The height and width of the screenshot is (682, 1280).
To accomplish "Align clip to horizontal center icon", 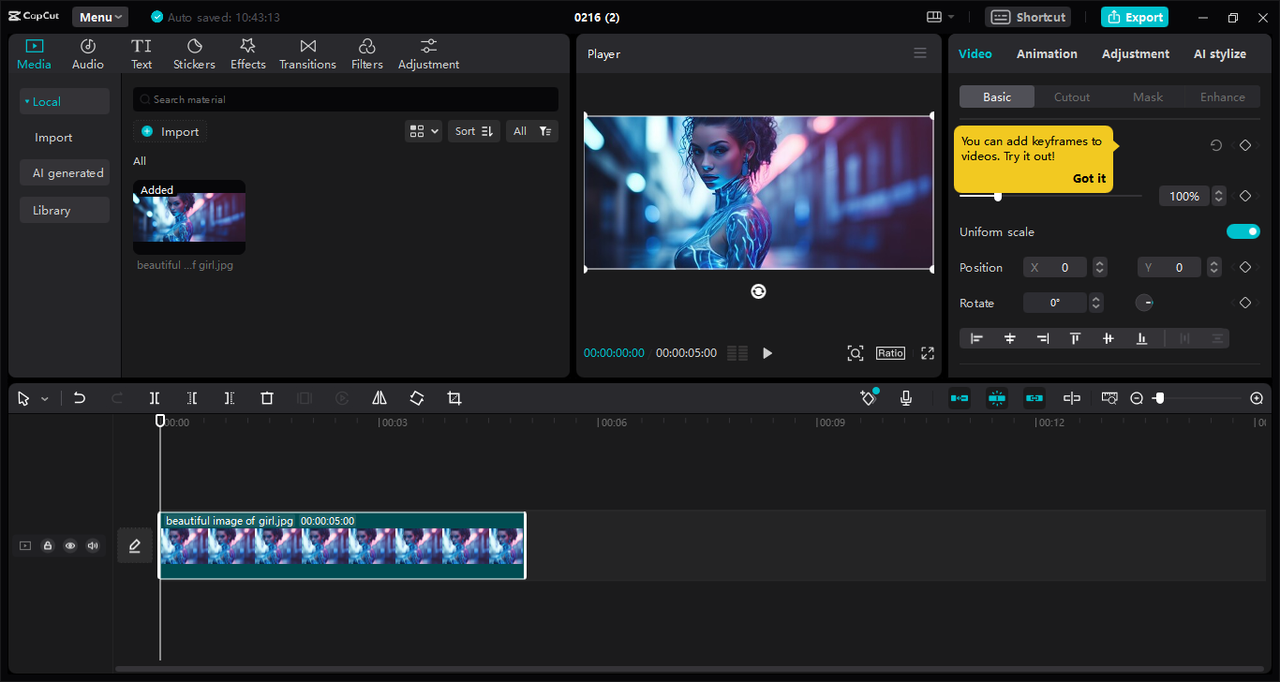I will point(1010,338).
